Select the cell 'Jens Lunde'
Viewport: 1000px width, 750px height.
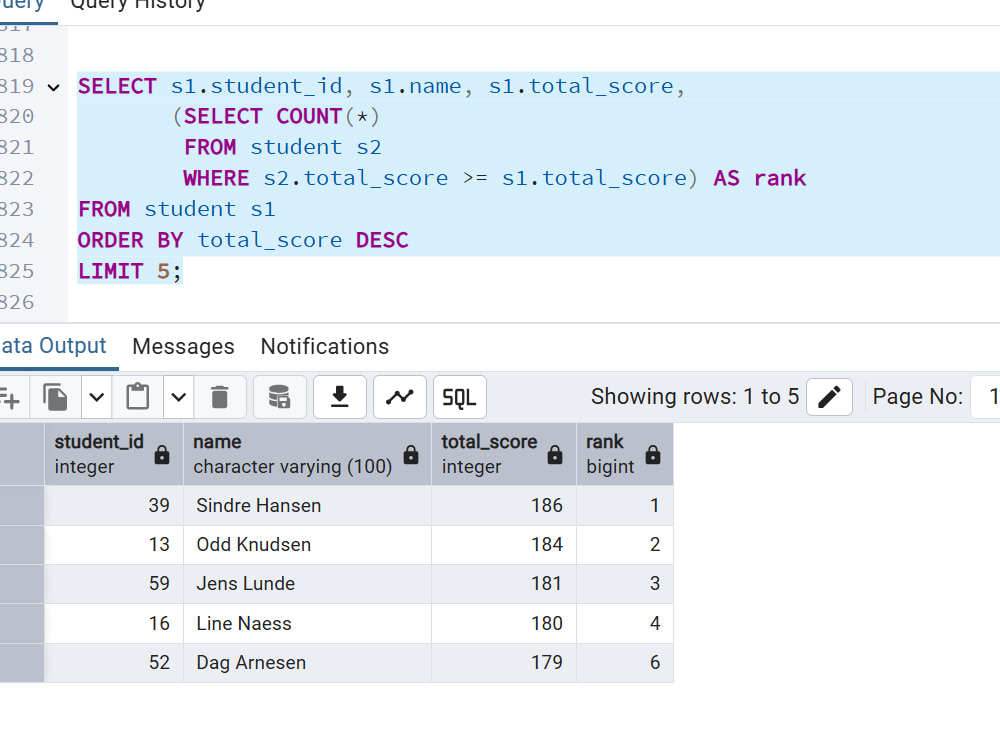click(307, 584)
